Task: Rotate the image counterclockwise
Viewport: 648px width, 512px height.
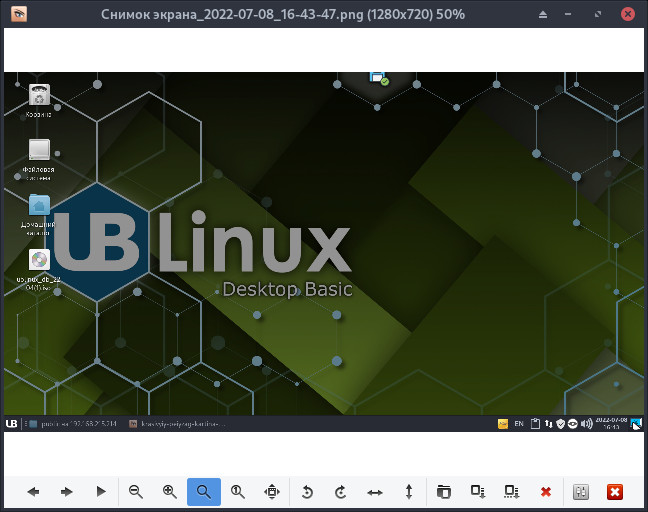Action: [x=308, y=492]
